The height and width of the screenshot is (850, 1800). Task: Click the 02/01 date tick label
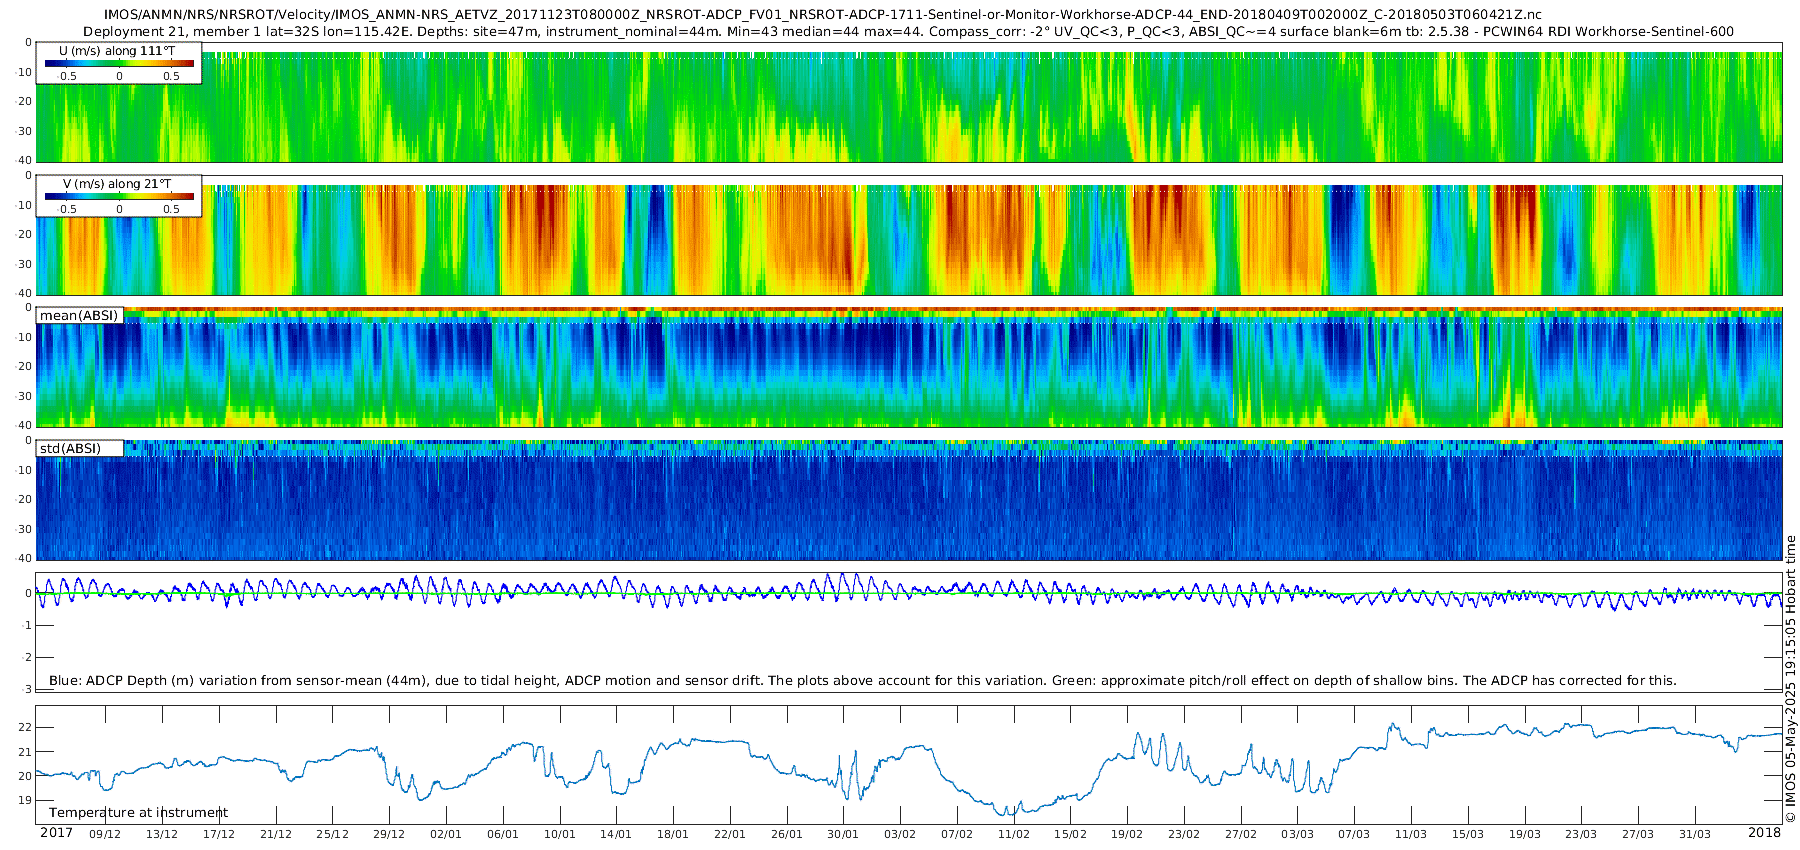tap(446, 834)
